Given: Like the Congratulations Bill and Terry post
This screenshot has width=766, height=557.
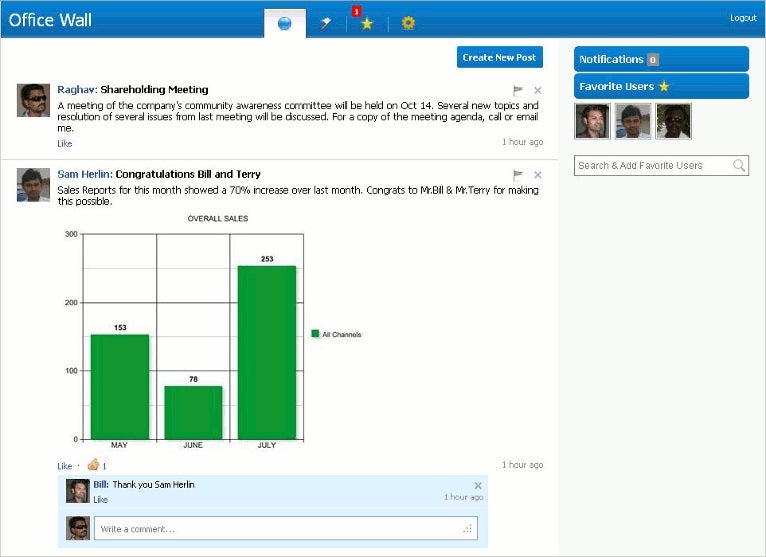Looking at the screenshot, I should (x=64, y=466).
